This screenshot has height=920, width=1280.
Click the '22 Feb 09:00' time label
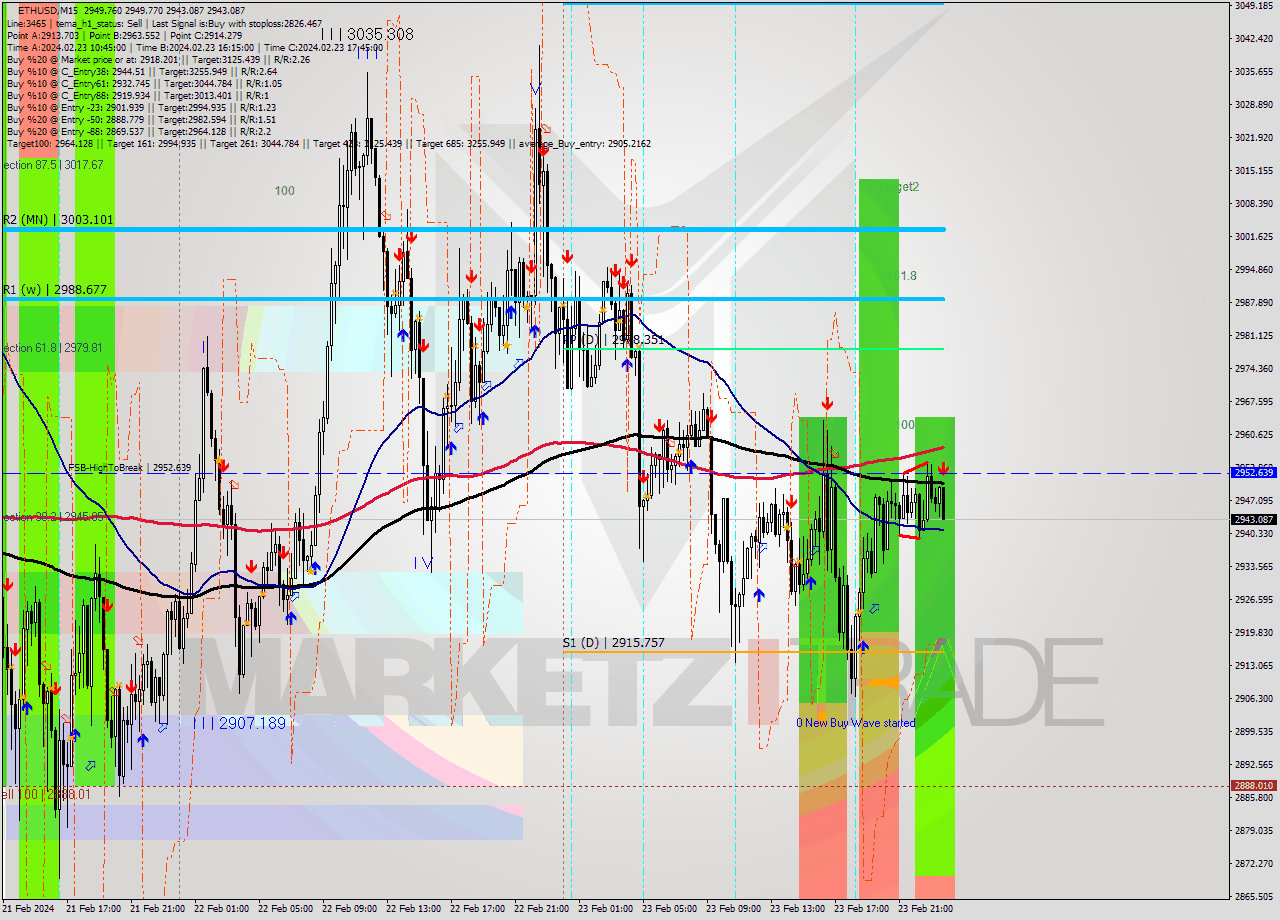tap(349, 909)
